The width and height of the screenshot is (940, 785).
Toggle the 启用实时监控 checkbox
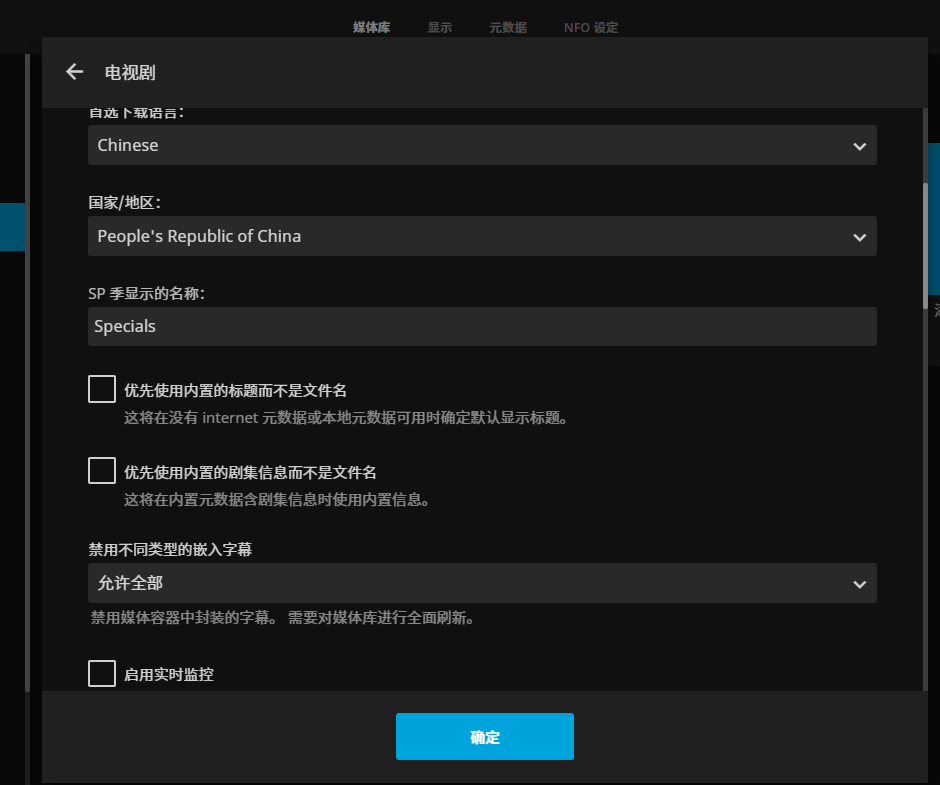(102, 673)
